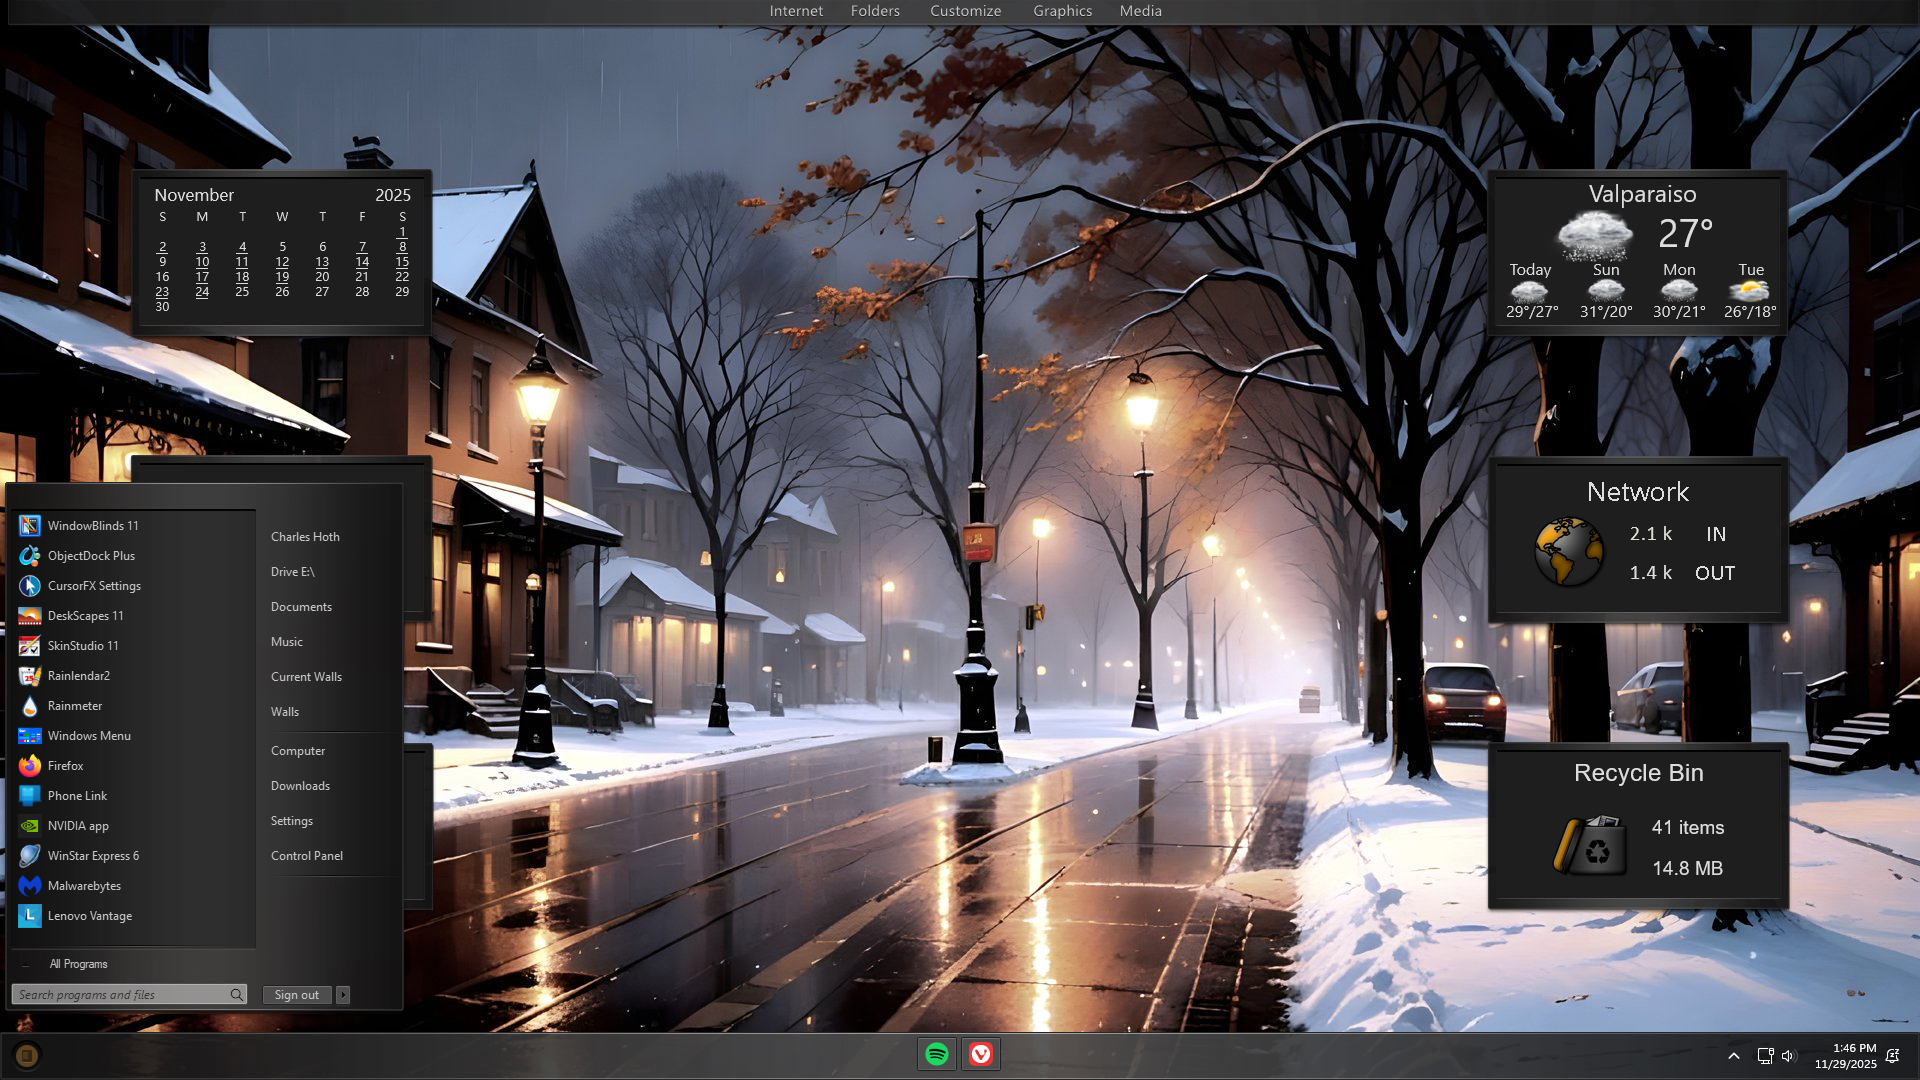Viewport: 1920px width, 1080px height.
Task: Click the Sign out button
Action: point(296,995)
